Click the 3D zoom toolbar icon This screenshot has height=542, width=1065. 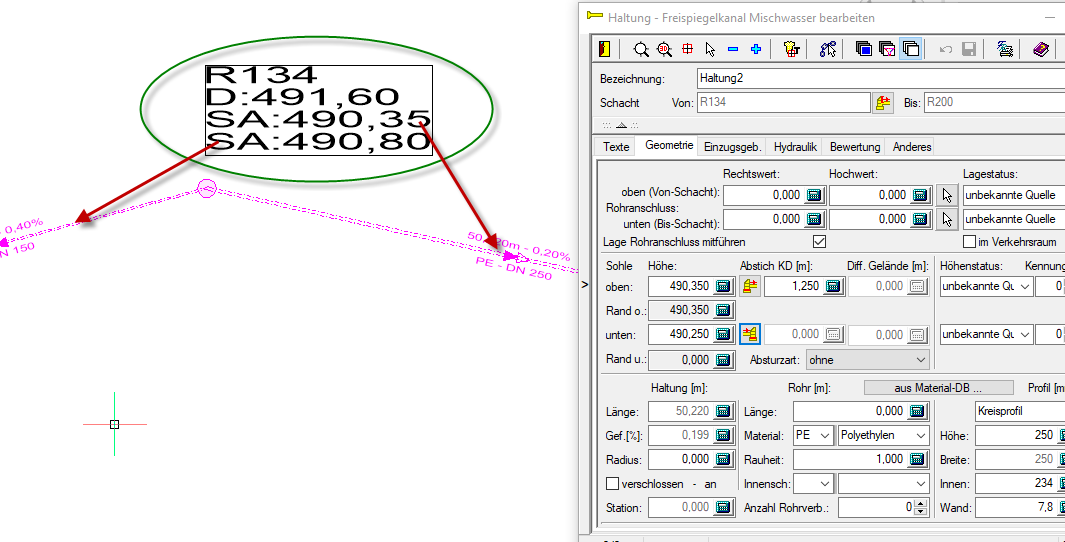664,48
